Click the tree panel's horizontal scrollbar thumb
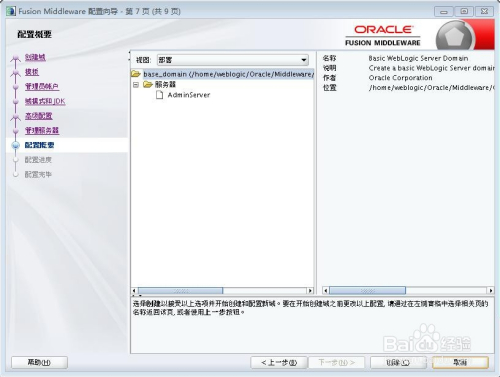Screen dimensions: 500x377 [180, 291]
